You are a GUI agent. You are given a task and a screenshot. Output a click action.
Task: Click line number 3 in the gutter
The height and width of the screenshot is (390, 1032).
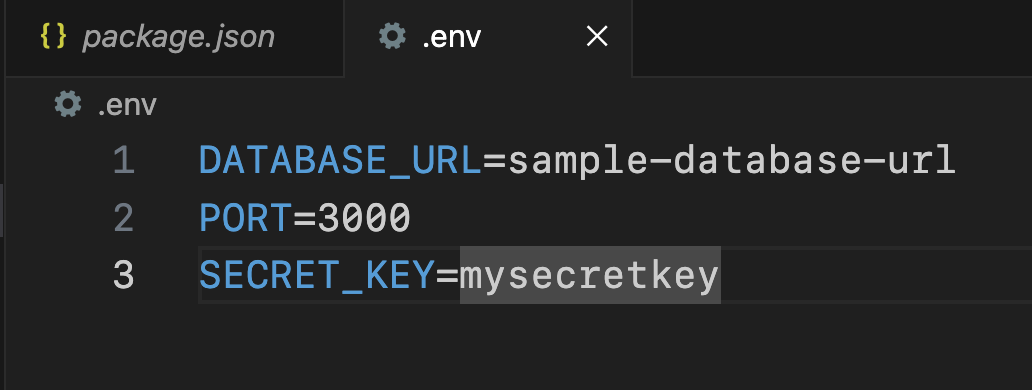[x=124, y=275]
